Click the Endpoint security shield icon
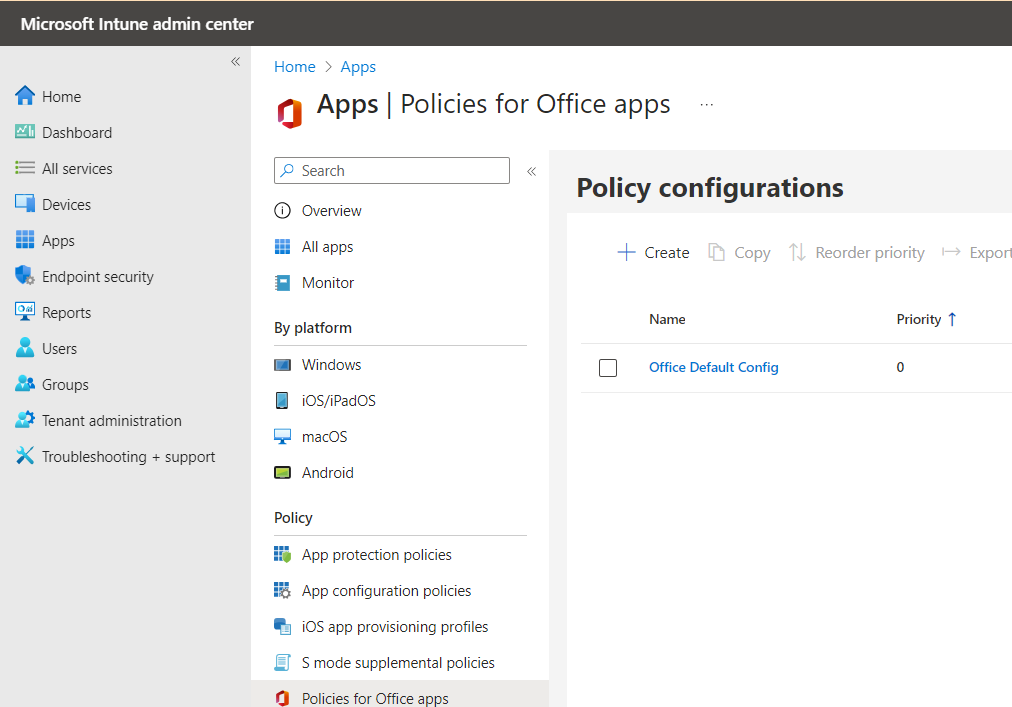This screenshot has width=1012, height=707. point(25,276)
